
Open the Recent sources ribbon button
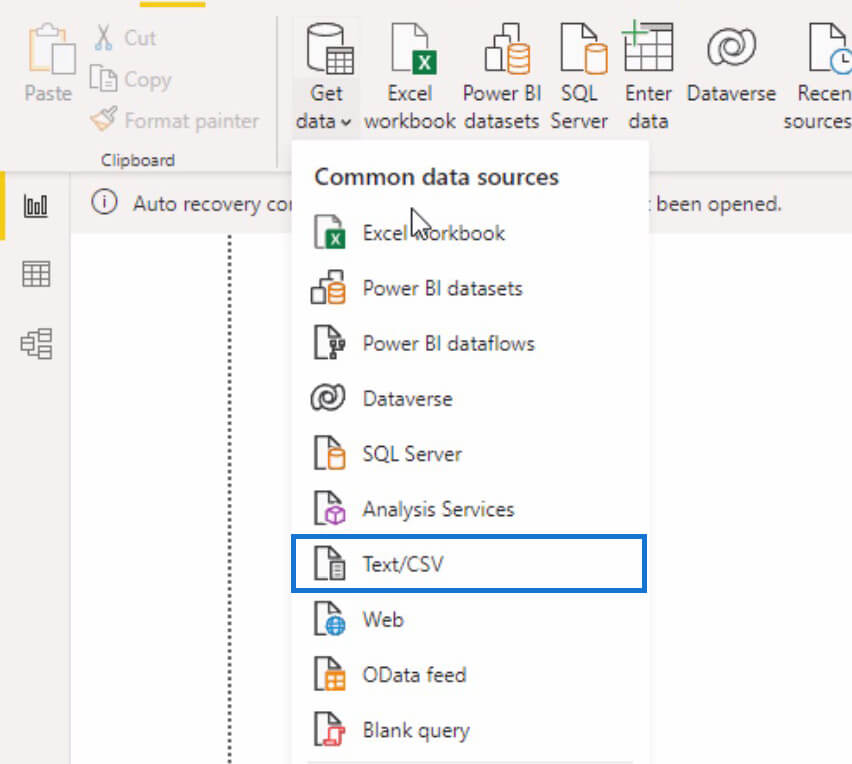coord(818,78)
